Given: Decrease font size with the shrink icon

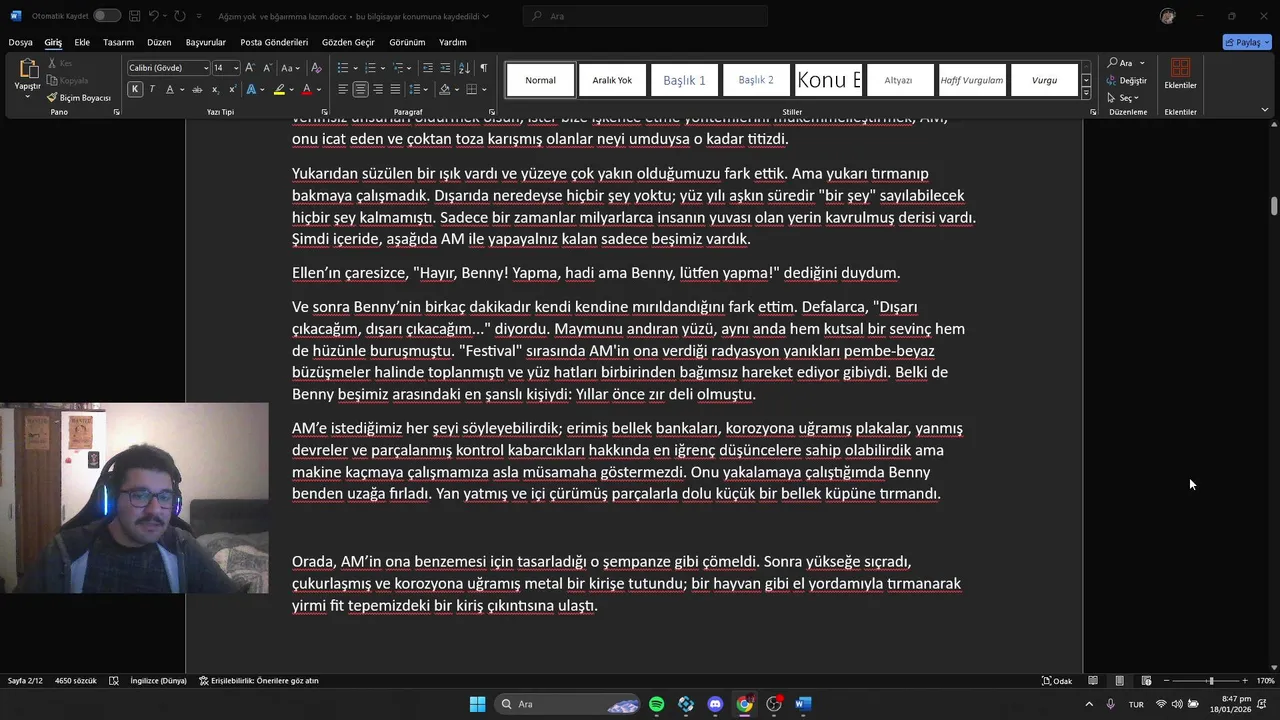Looking at the screenshot, I should click(266, 67).
